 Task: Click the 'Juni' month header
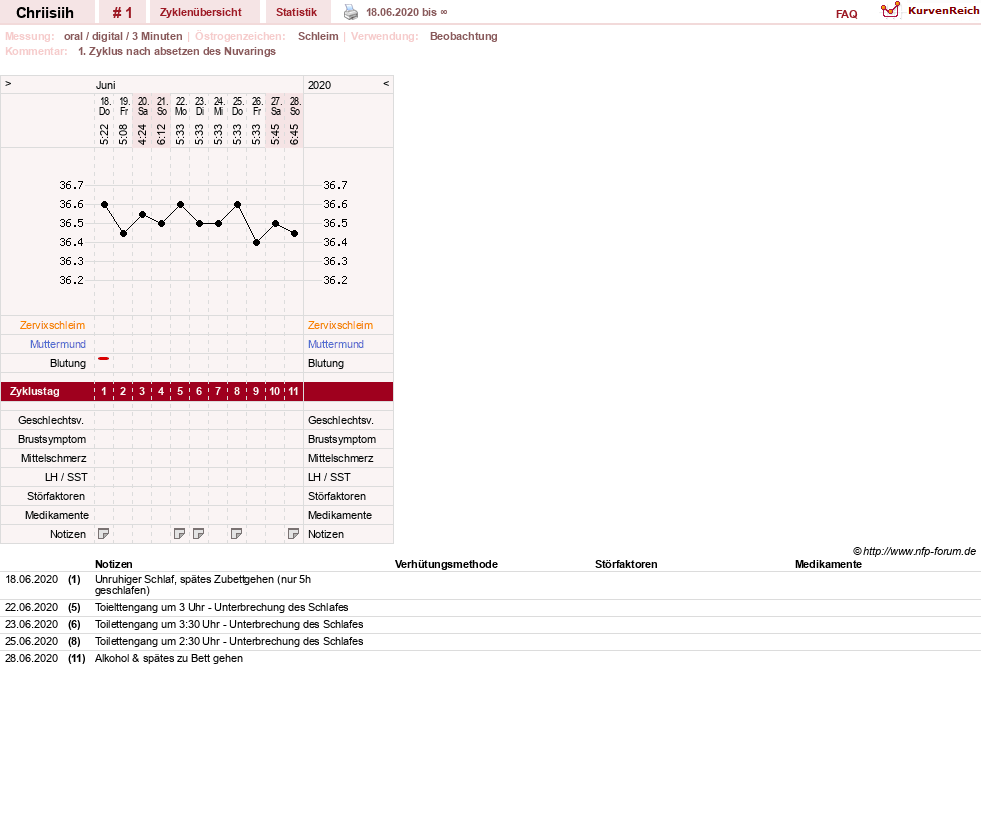click(x=106, y=85)
